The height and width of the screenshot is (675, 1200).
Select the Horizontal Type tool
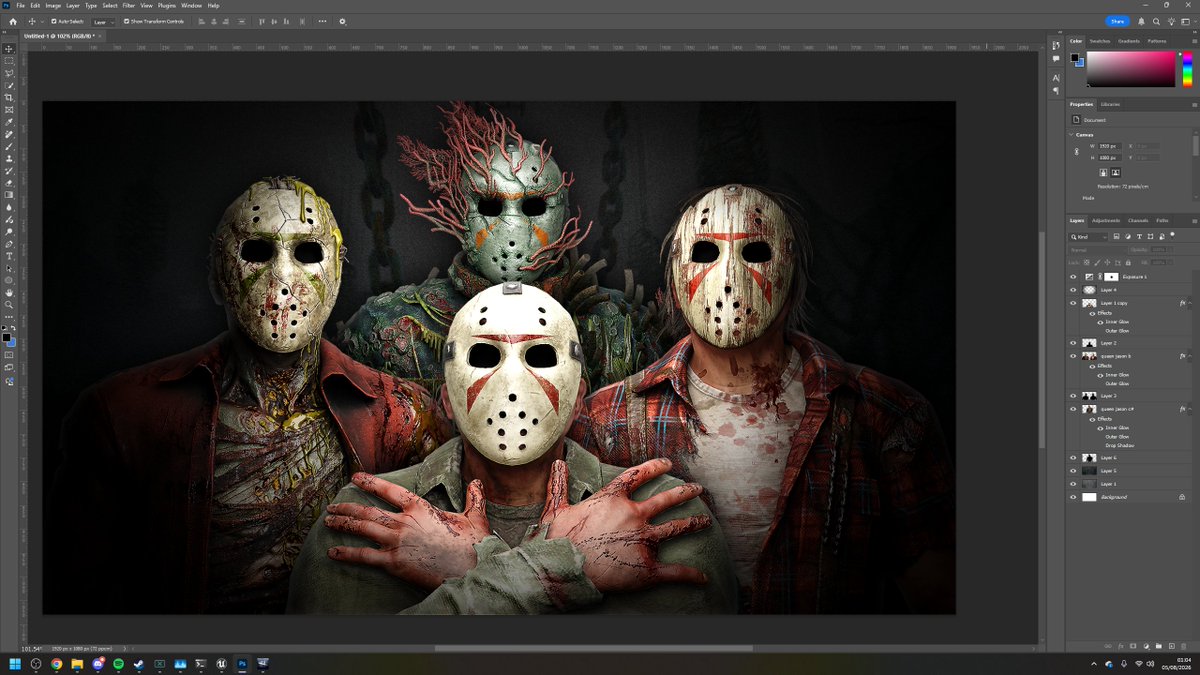[x=9, y=256]
